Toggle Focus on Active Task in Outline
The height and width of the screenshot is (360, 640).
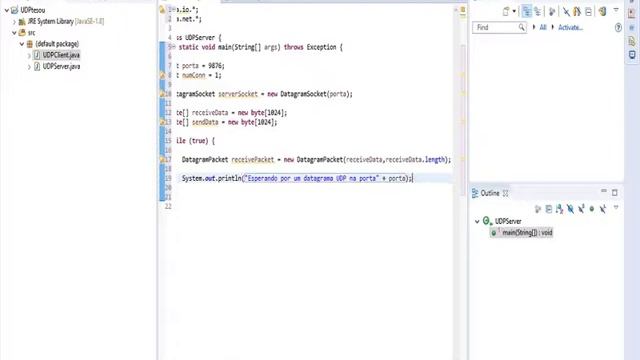[x=538, y=209]
